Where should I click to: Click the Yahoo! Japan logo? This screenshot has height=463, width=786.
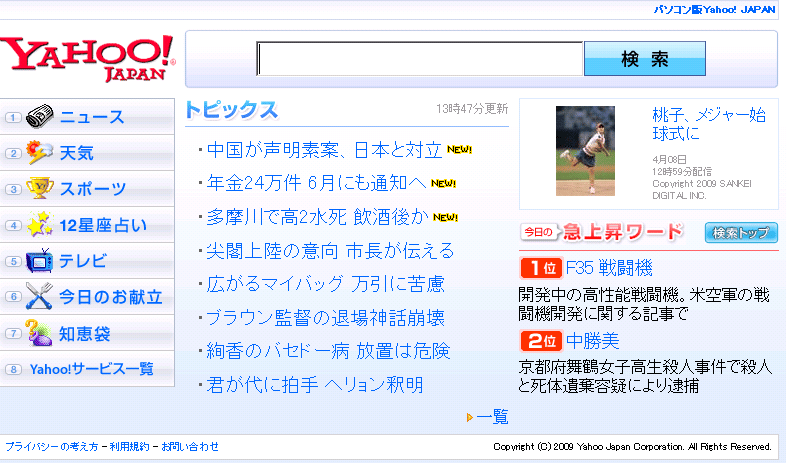[x=88, y=58]
